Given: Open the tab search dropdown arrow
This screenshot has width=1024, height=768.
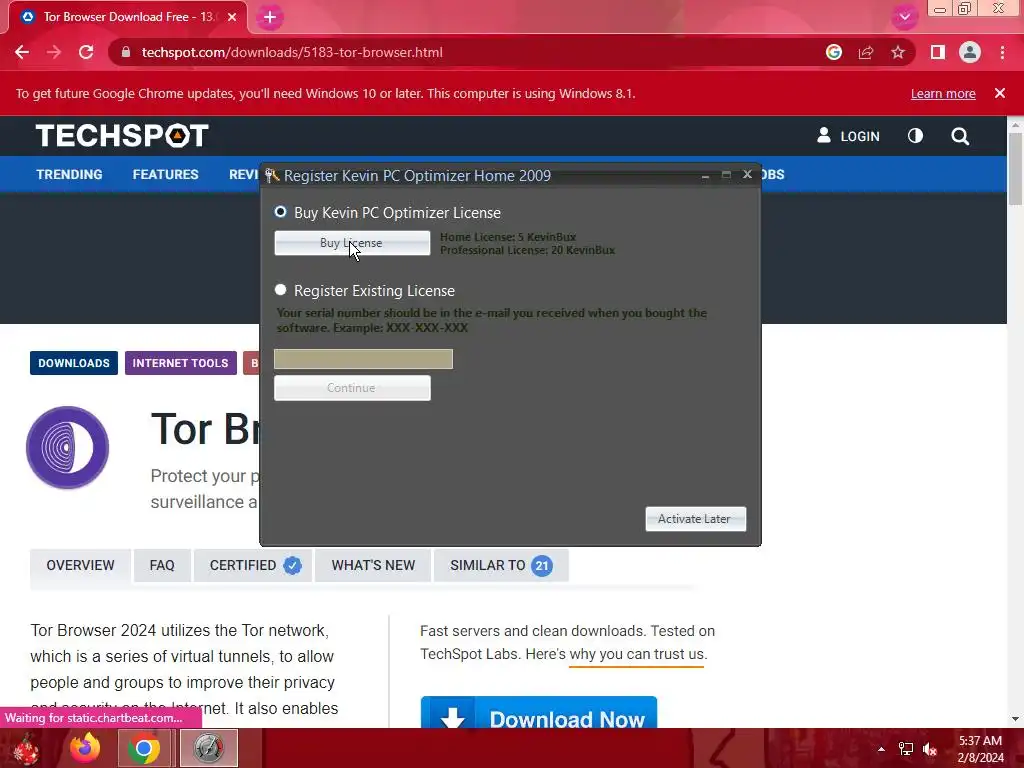Looking at the screenshot, I should click(904, 17).
